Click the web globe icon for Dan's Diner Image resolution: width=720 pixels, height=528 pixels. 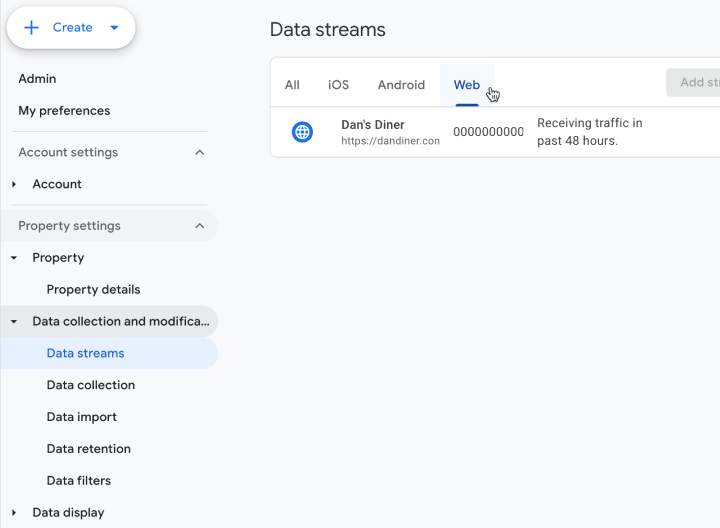(302, 132)
